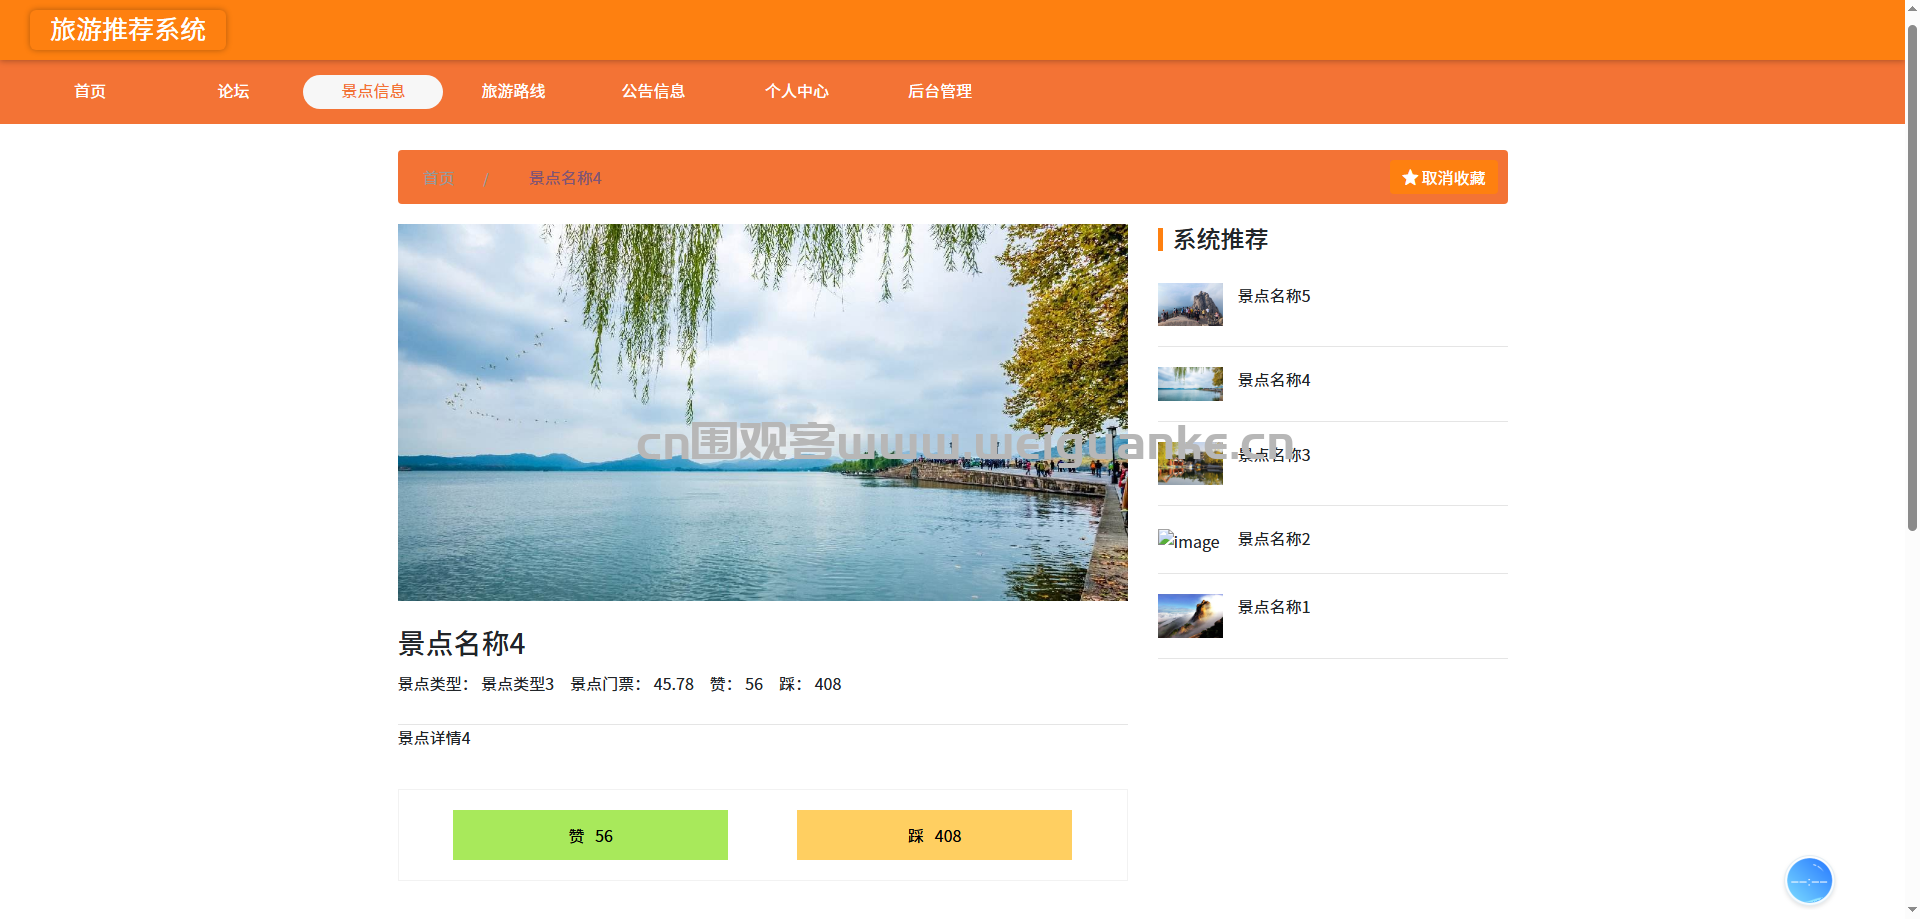Click the blue floating circle icon
Screen dimensions: 1920x919
click(x=1809, y=881)
